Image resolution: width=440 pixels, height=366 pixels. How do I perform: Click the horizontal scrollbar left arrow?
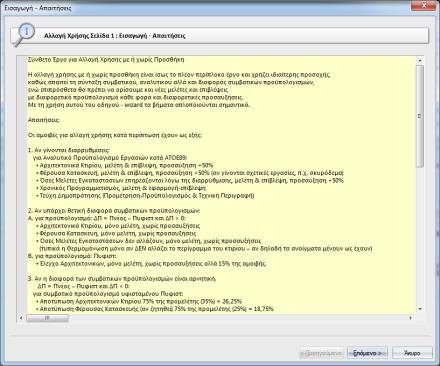[x=21, y=318]
